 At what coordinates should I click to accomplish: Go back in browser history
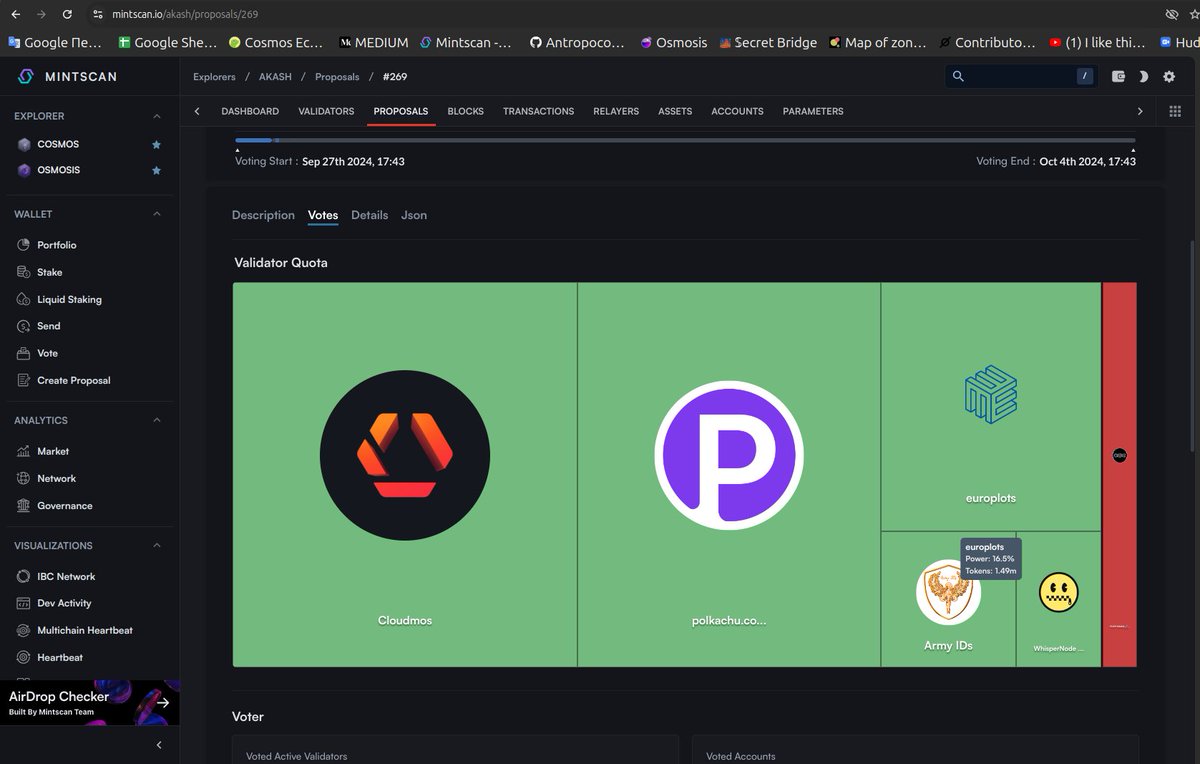[x=15, y=15]
